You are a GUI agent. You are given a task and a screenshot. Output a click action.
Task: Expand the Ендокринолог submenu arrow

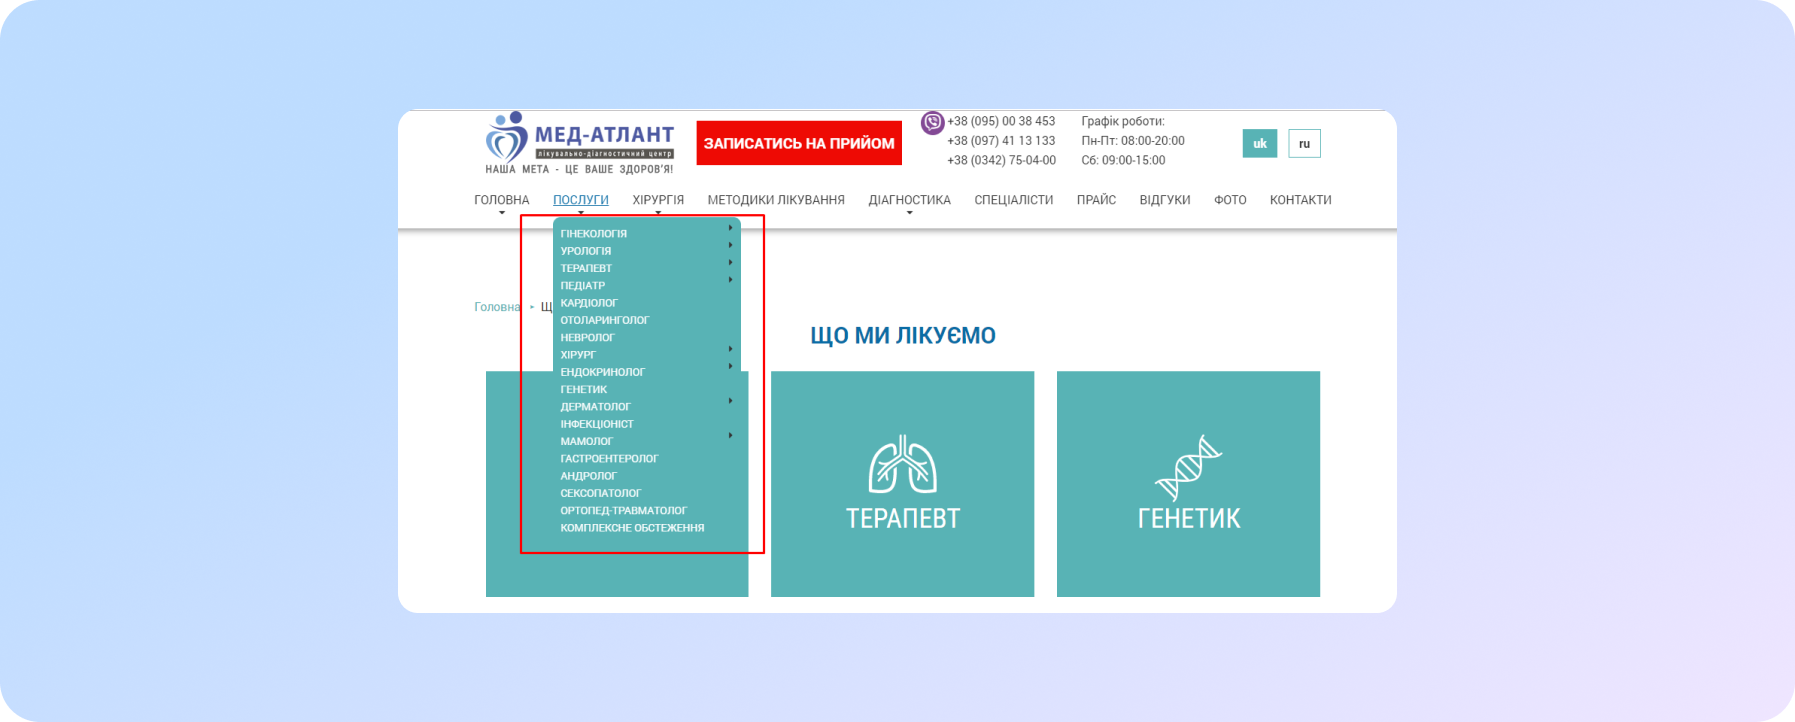point(731,366)
